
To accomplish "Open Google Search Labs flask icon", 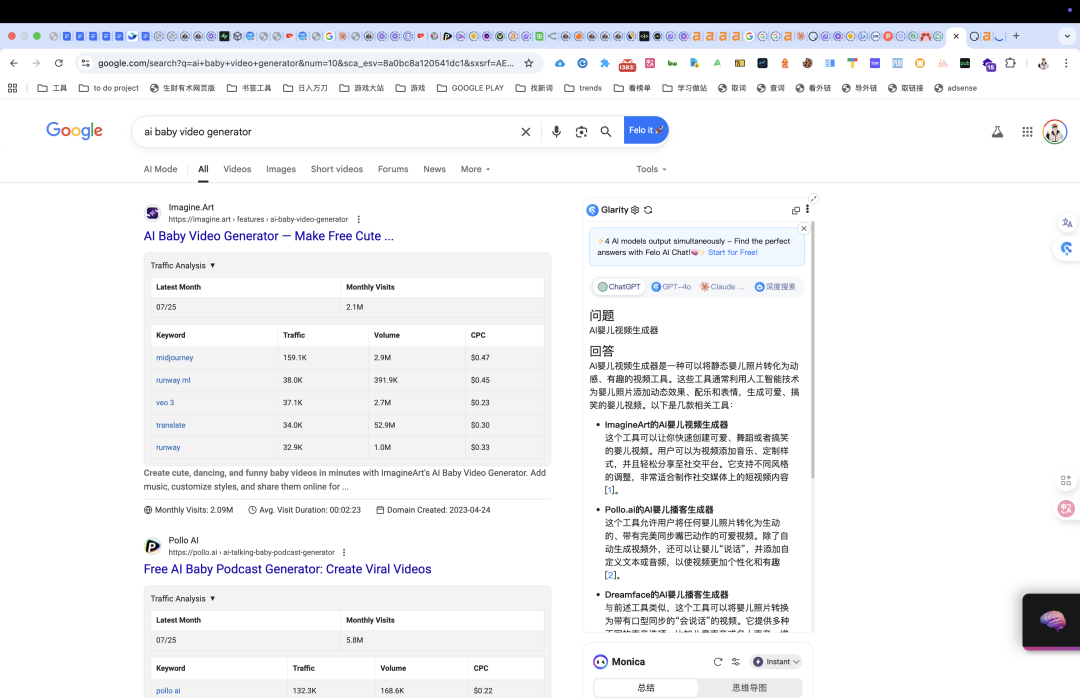I will point(997,132).
